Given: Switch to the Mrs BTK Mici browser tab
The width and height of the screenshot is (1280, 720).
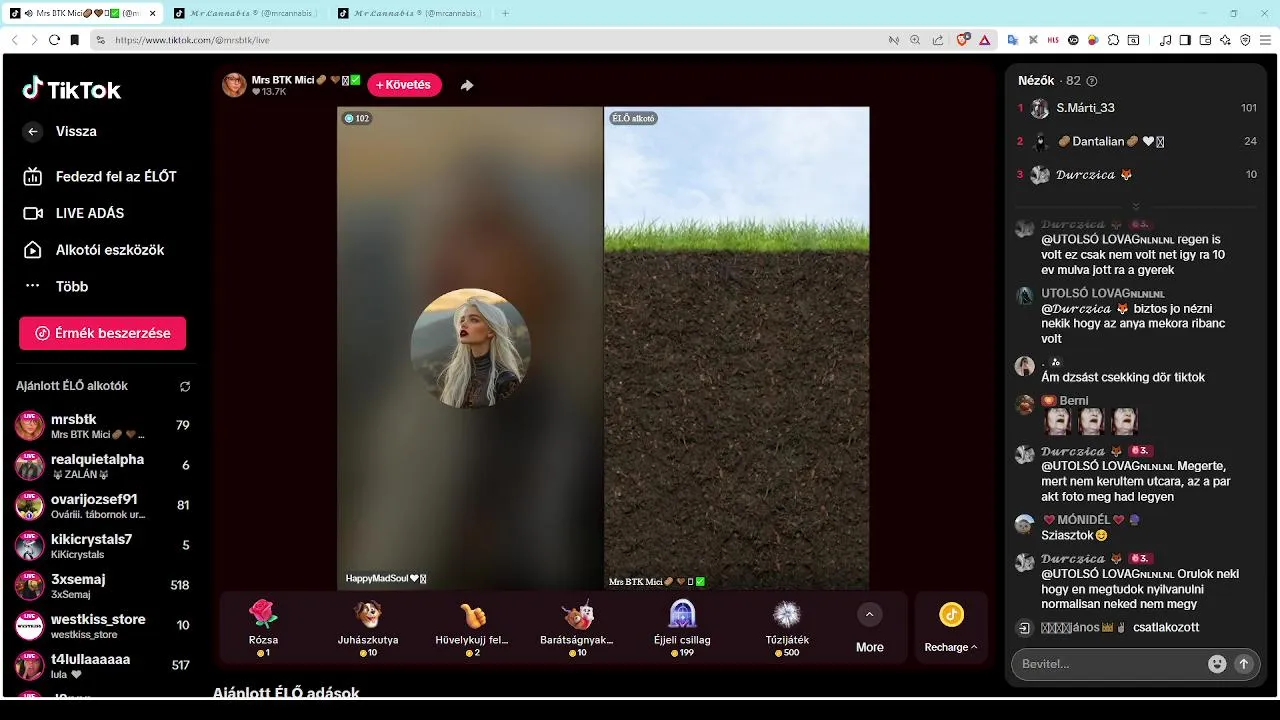Looking at the screenshot, I should pos(84,13).
